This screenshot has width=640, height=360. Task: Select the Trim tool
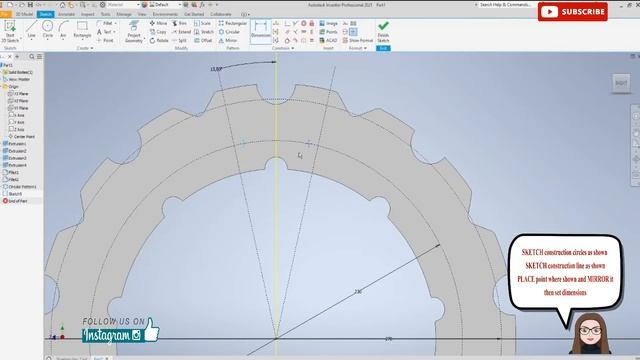180,23
